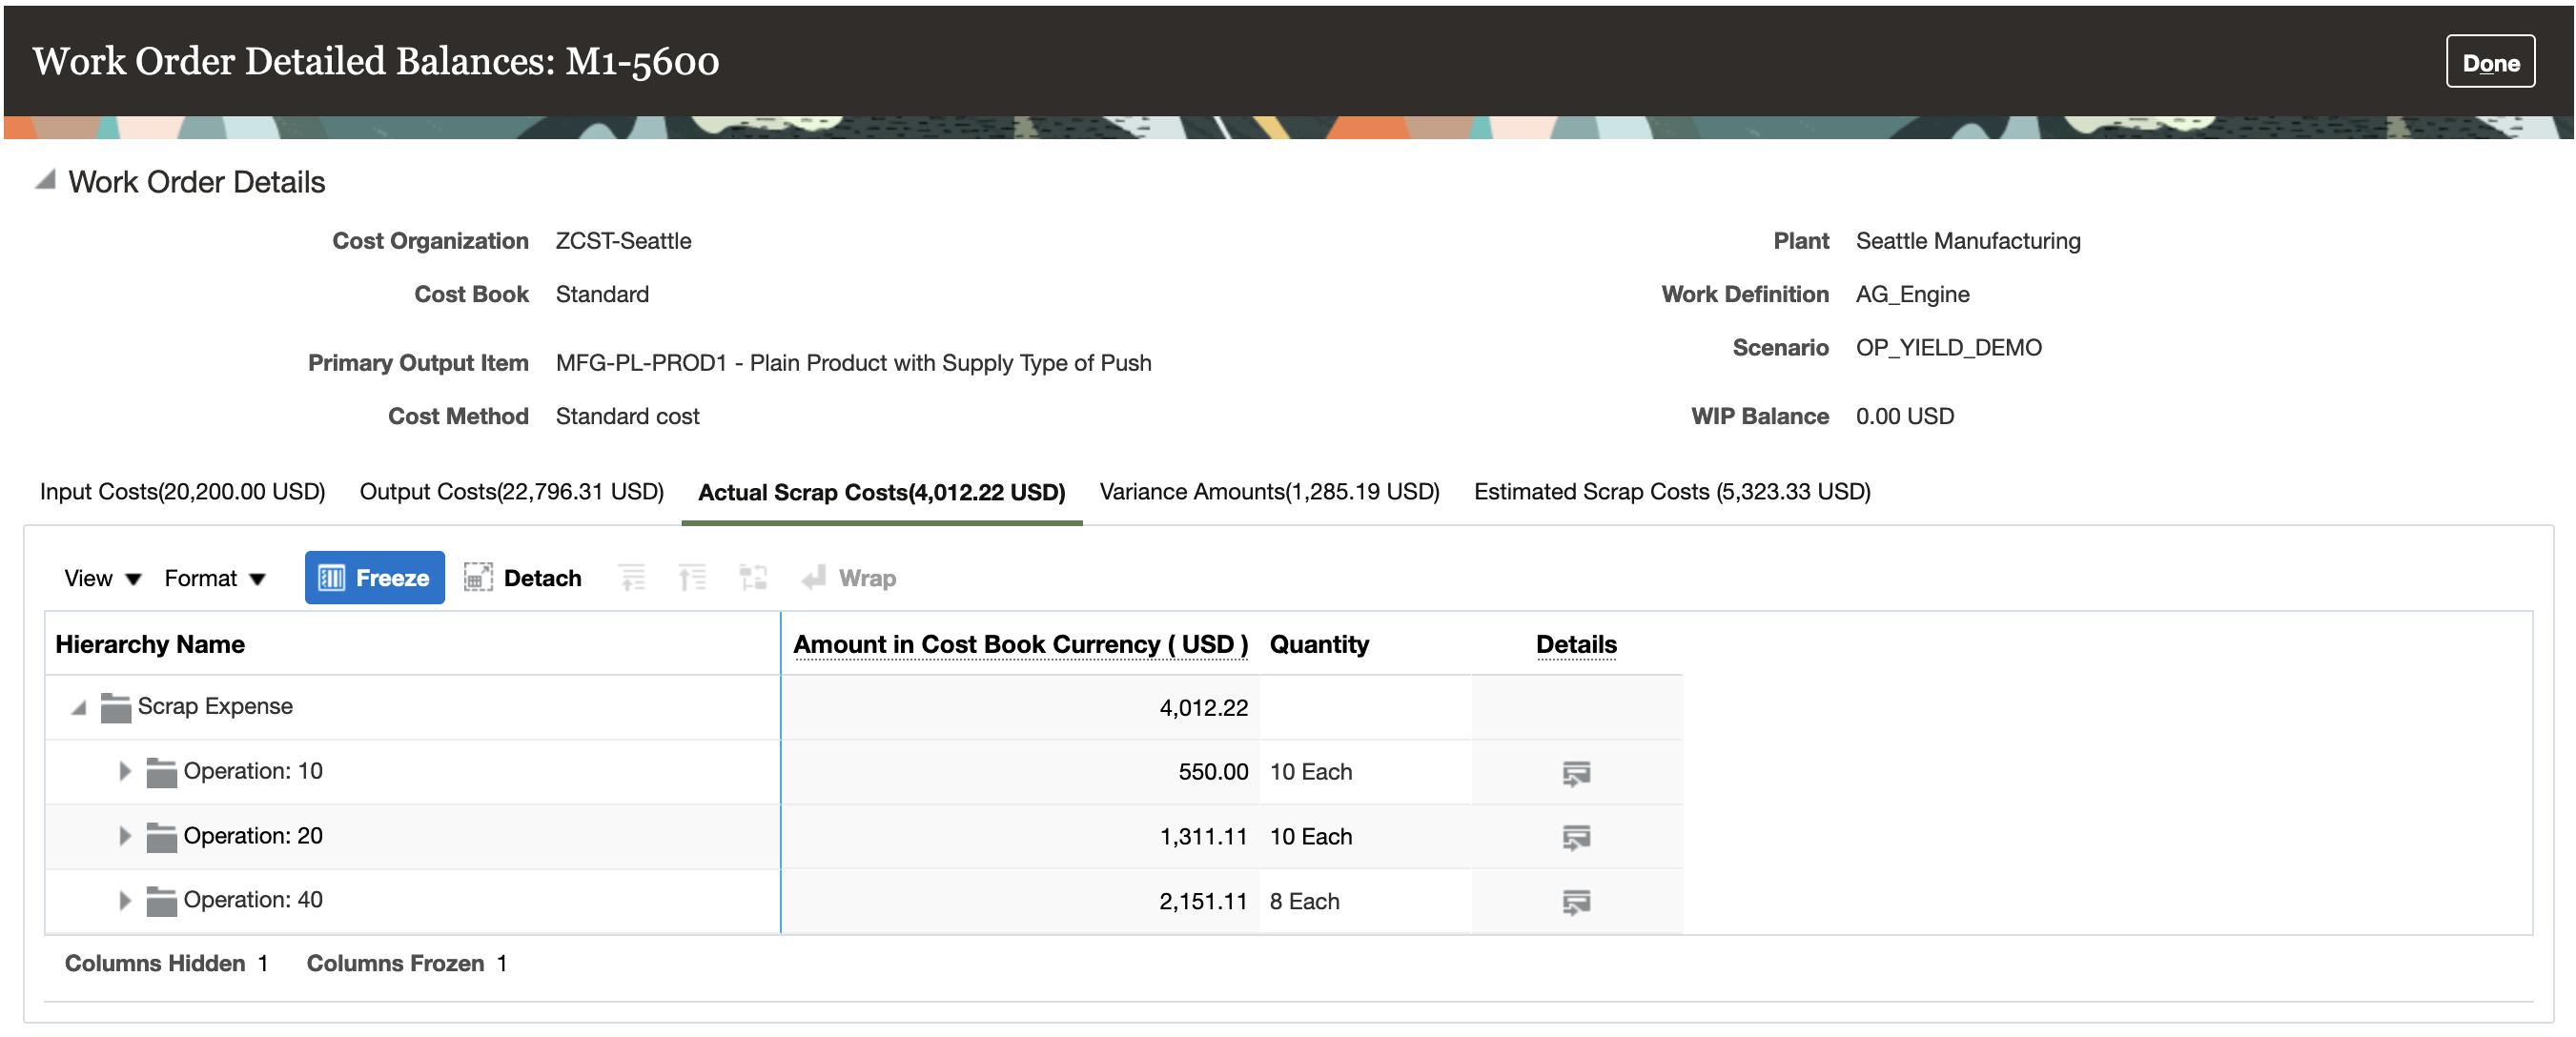
Task: Expand the Operation: 40 tree node
Action: [124, 900]
